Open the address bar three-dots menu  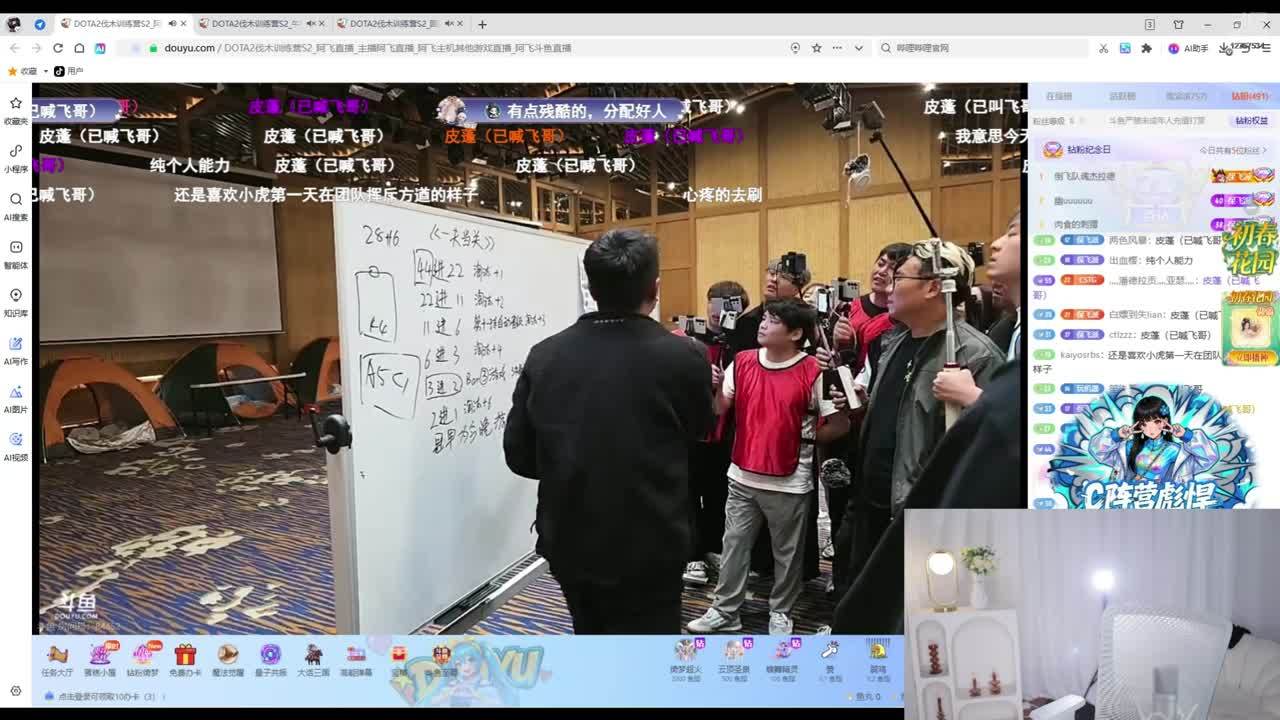click(838, 48)
